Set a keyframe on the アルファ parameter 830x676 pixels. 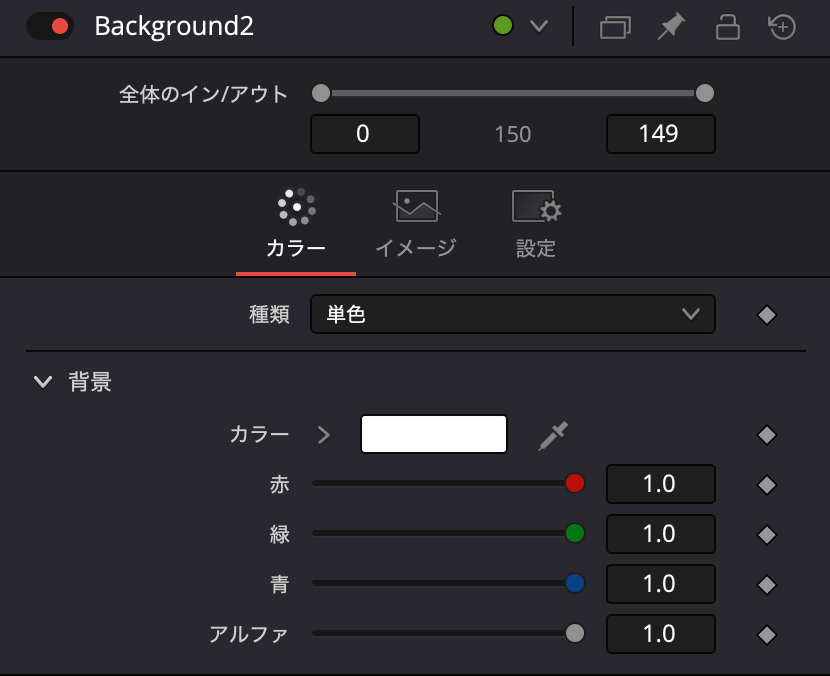767,634
